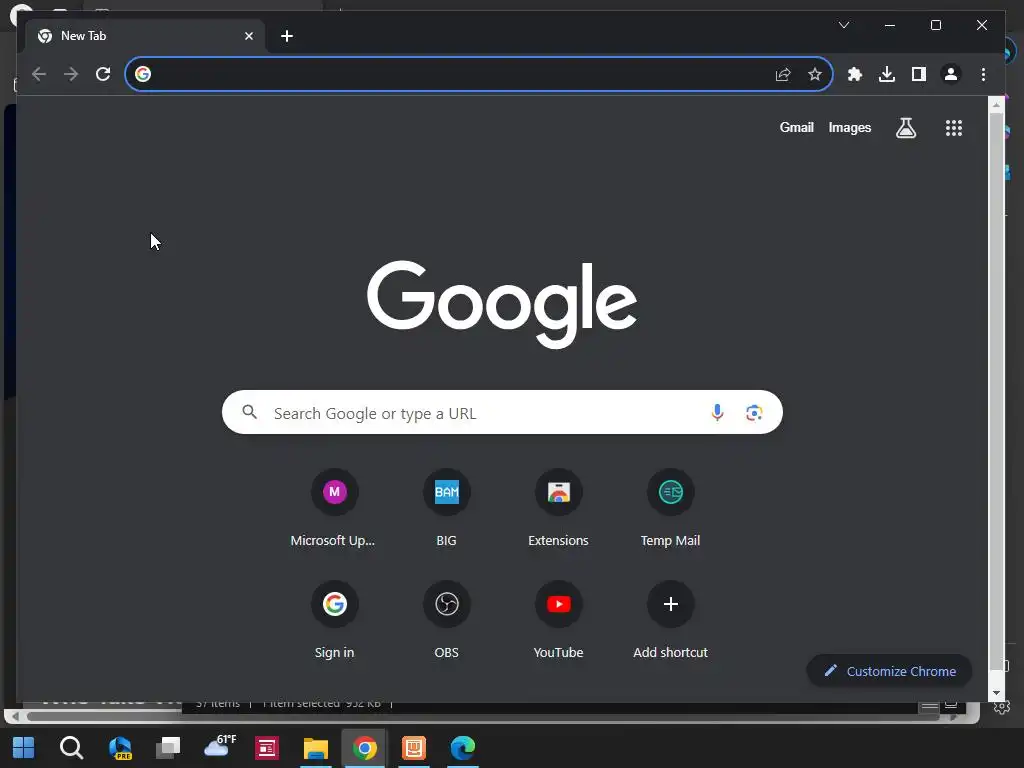This screenshot has width=1024, height=768.
Task: Open the Microsoft Up... shortcut
Action: point(334,509)
